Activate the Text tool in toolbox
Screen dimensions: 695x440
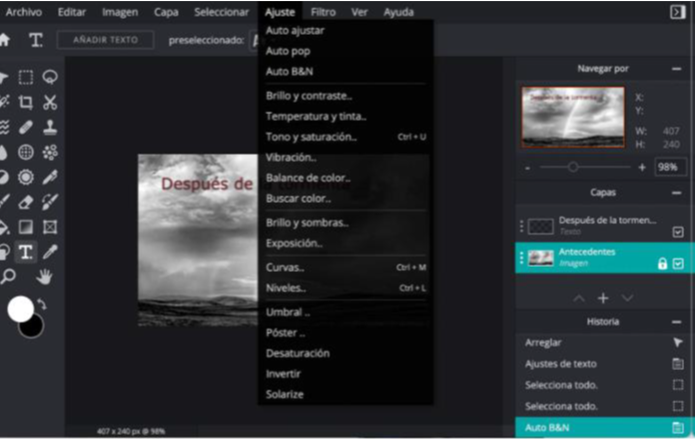point(26,252)
